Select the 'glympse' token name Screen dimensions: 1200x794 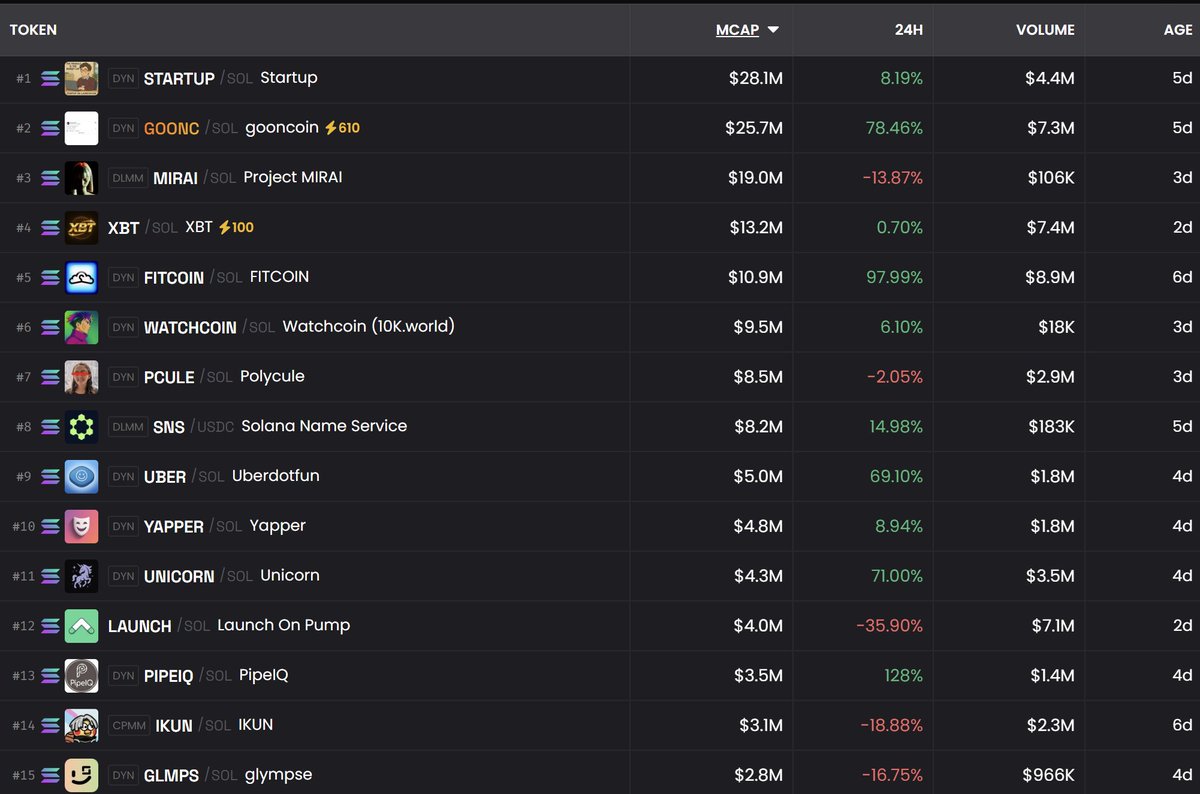click(279, 775)
